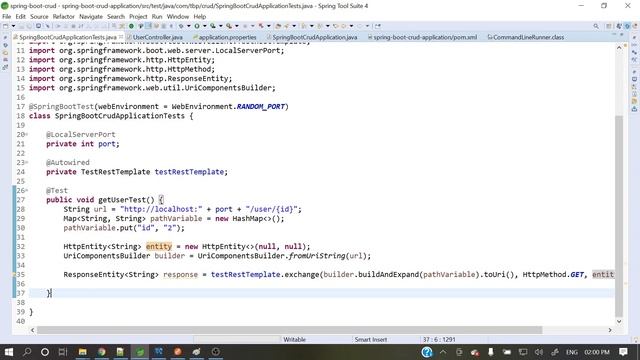This screenshot has width=640, height=360.
Task: Switch to application.properties tab
Action: coord(227,37)
